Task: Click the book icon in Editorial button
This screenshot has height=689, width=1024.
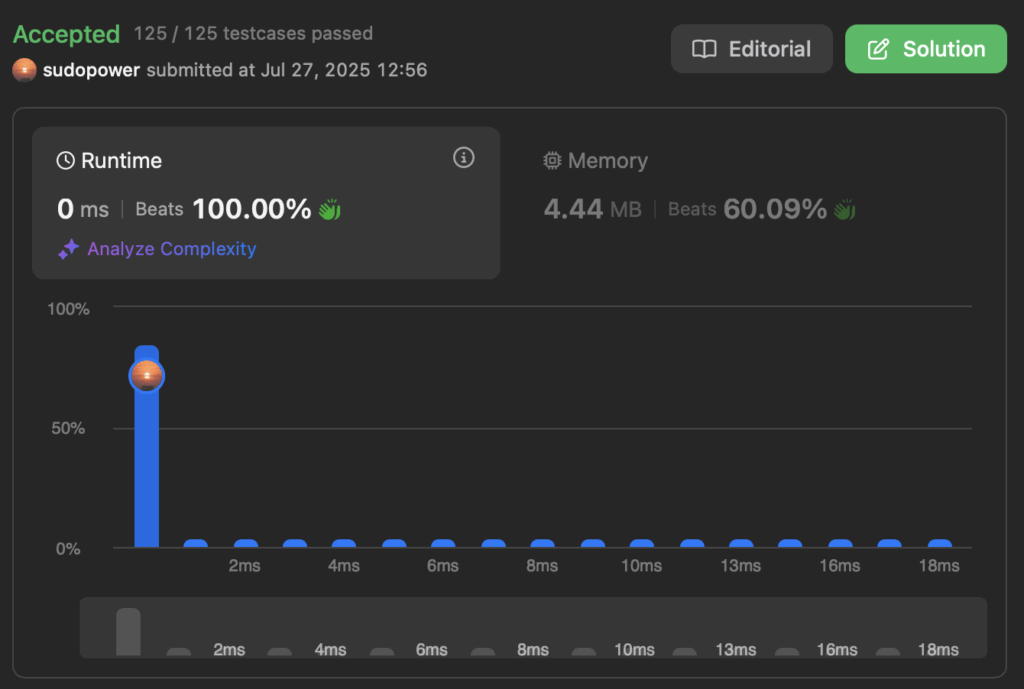Action: [704, 49]
